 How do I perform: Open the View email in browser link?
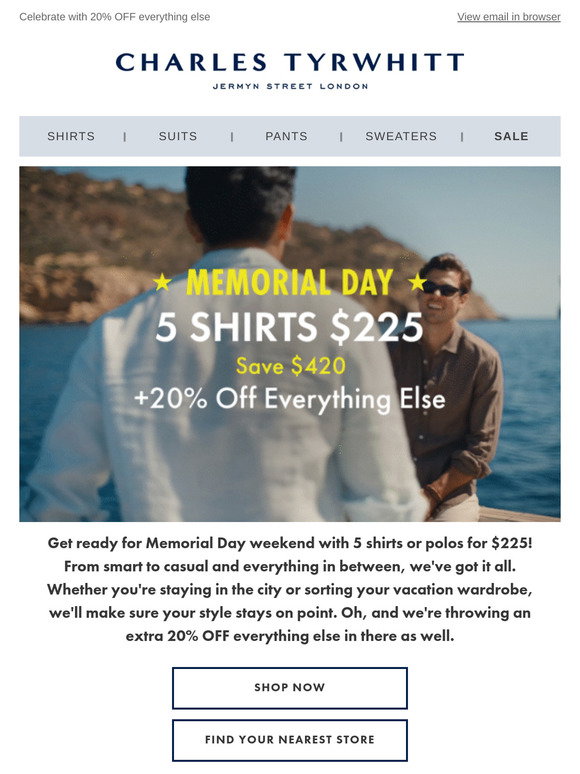point(508,17)
